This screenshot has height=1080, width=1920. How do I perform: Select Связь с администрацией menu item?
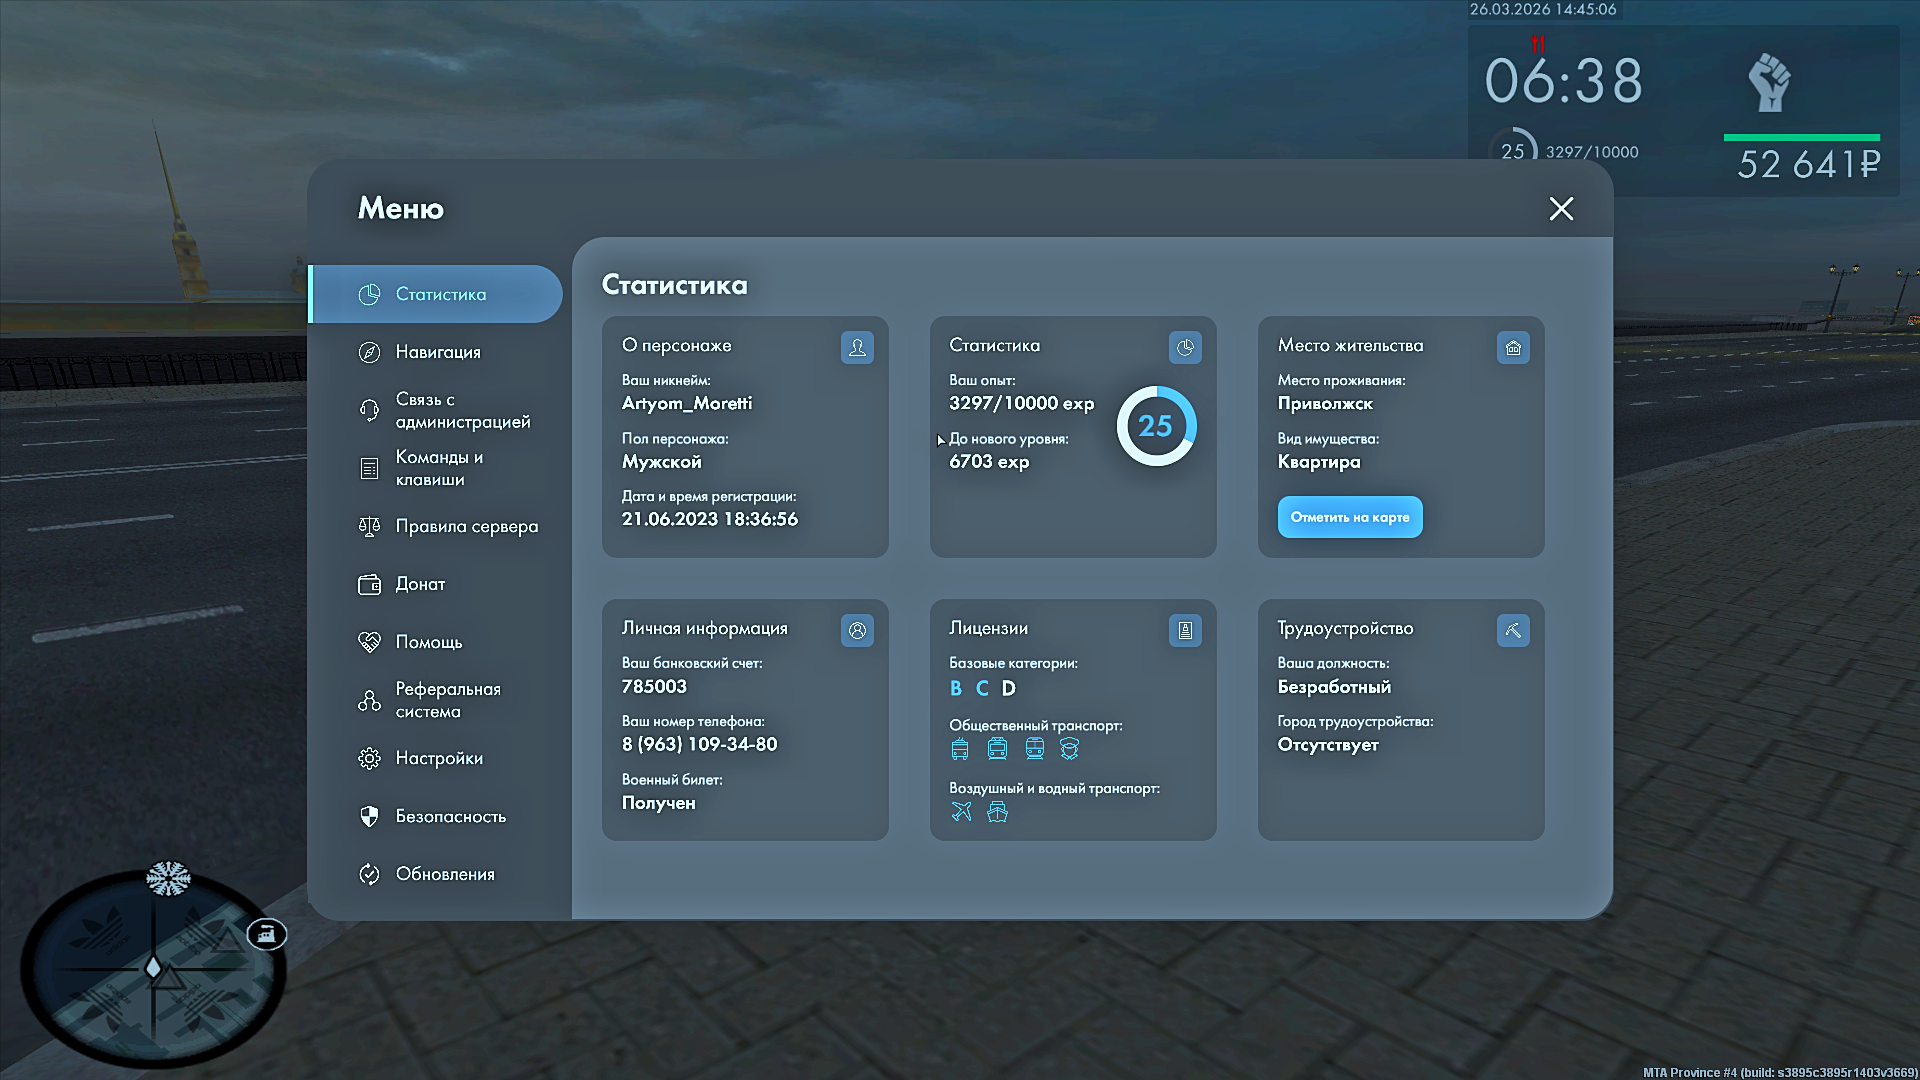pos(462,410)
